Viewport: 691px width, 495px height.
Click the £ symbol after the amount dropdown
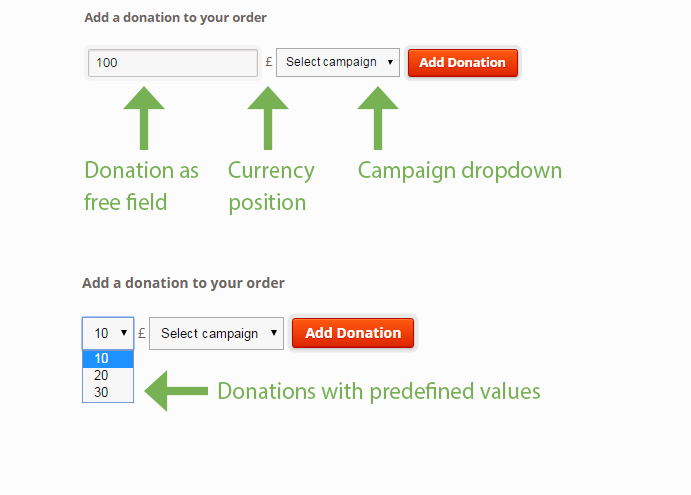point(142,333)
